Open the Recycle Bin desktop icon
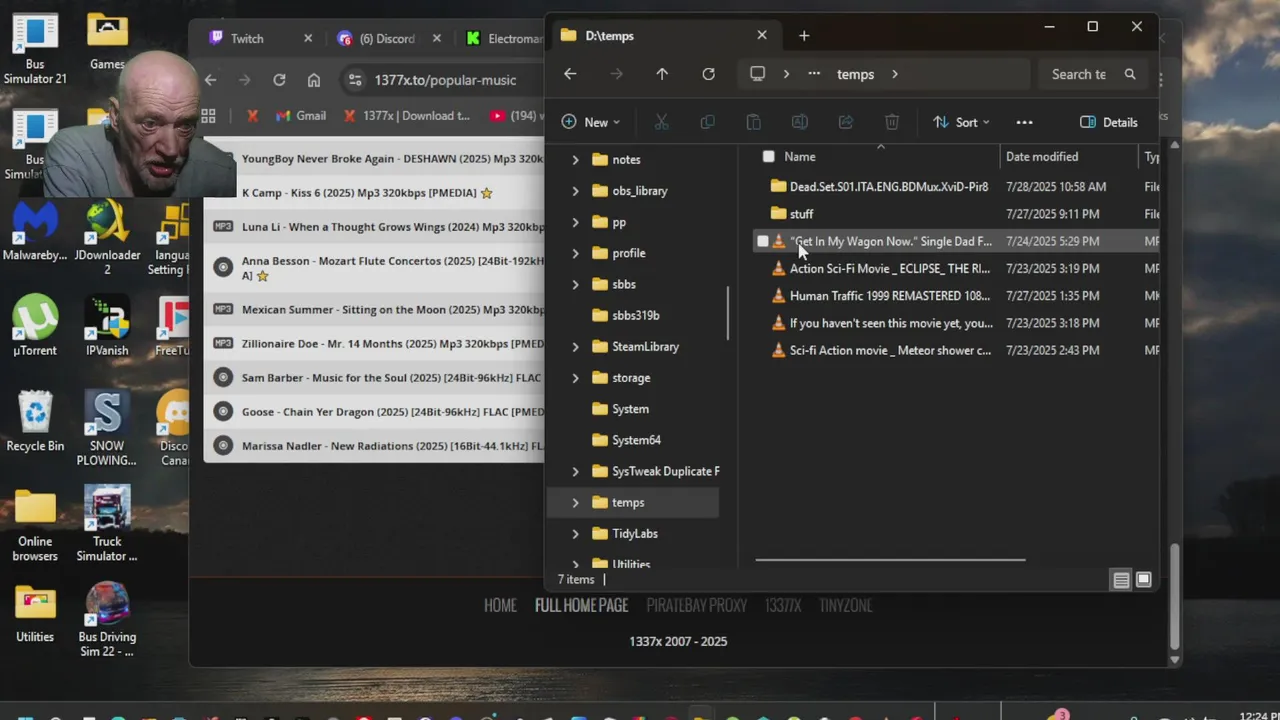The image size is (1280, 720). [35, 420]
